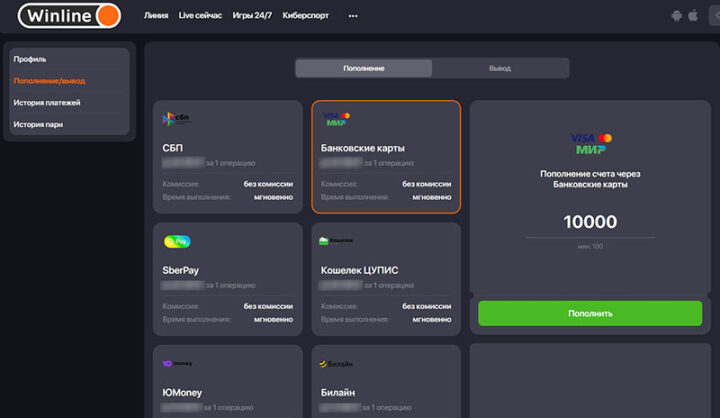Click the ЮMoney logo icon
The height and width of the screenshot is (418, 720).
(177, 363)
